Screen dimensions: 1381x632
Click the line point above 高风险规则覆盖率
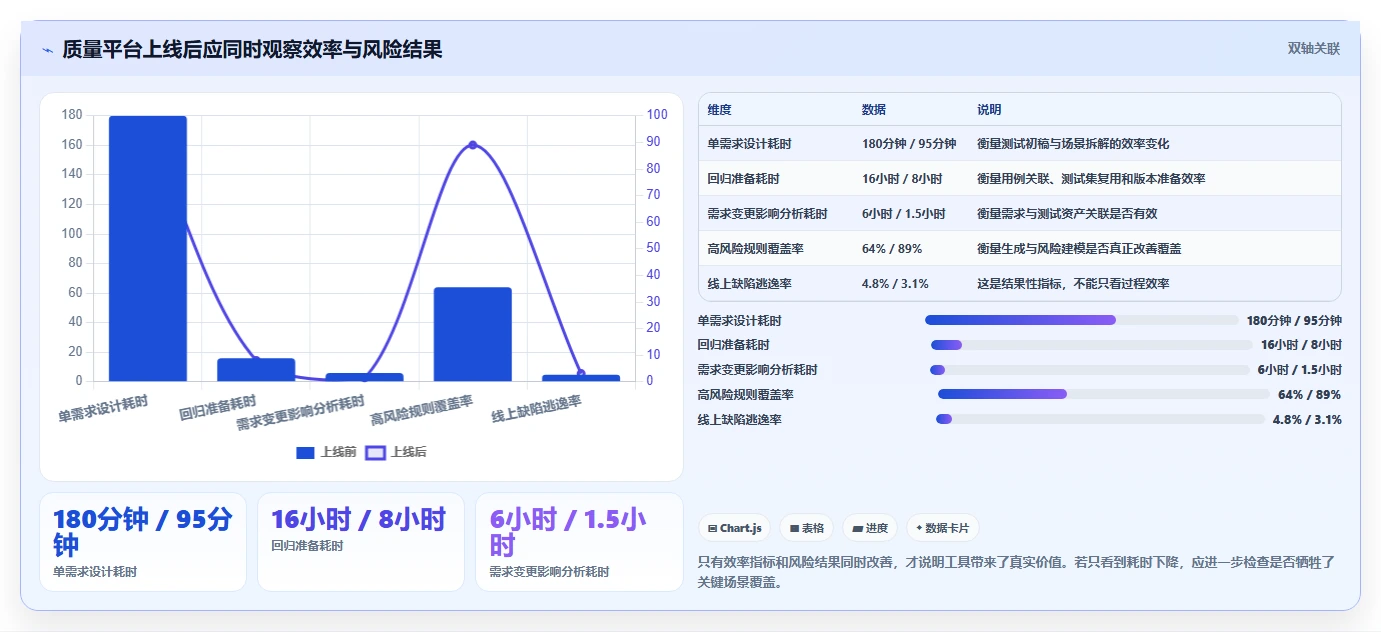pos(472,145)
